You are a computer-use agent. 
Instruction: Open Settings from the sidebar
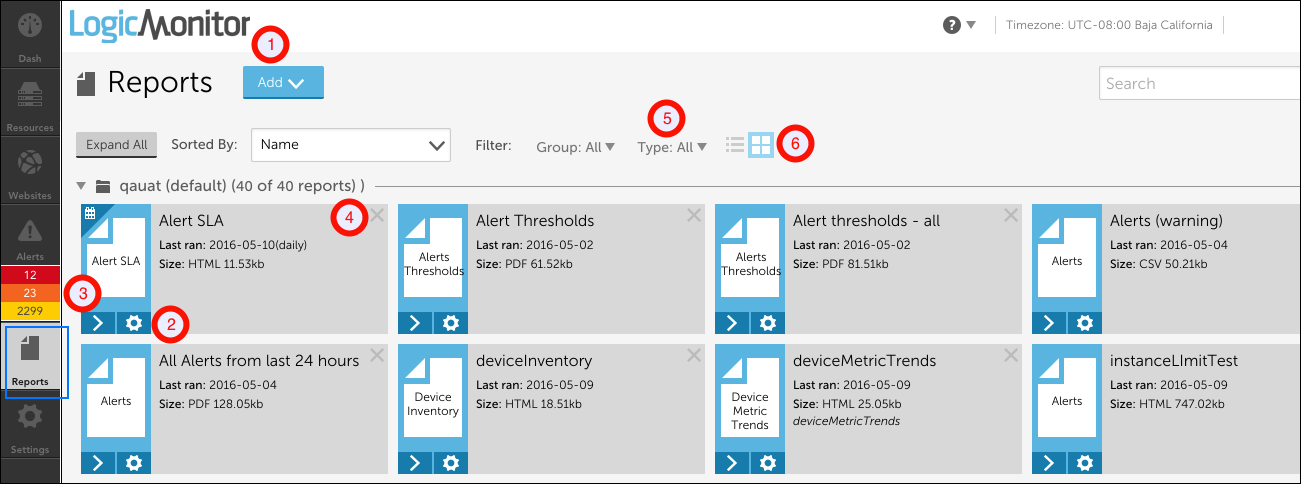(30, 428)
